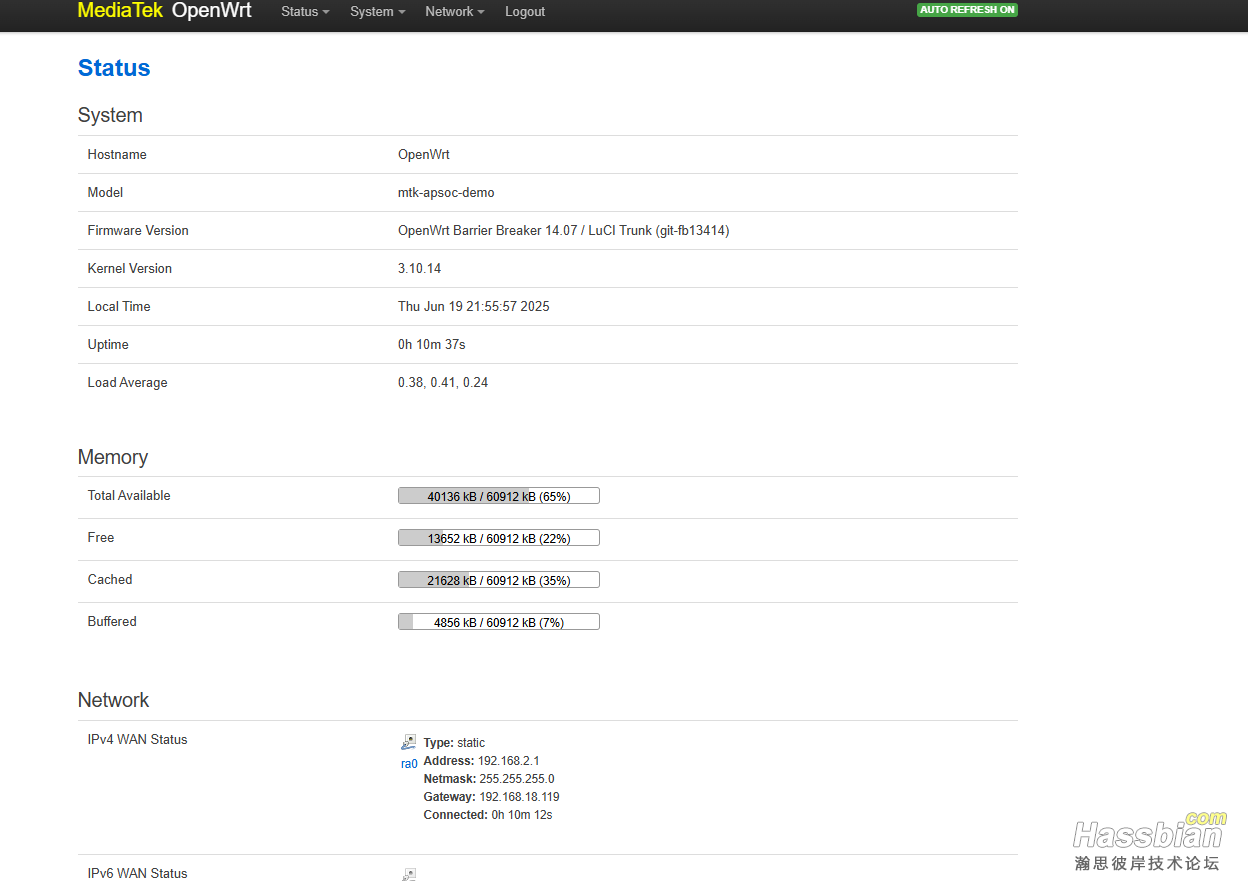Click the IPv4 WAN interface icon above ra0
The width and height of the screenshot is (1248, 881).
pyautogui.click(x=409, y=742)
